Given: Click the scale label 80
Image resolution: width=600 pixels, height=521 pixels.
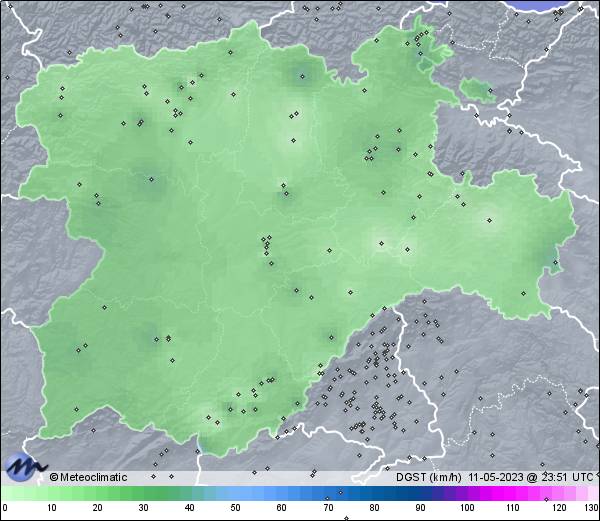Looking at the screenshot, I should [374, 508].
